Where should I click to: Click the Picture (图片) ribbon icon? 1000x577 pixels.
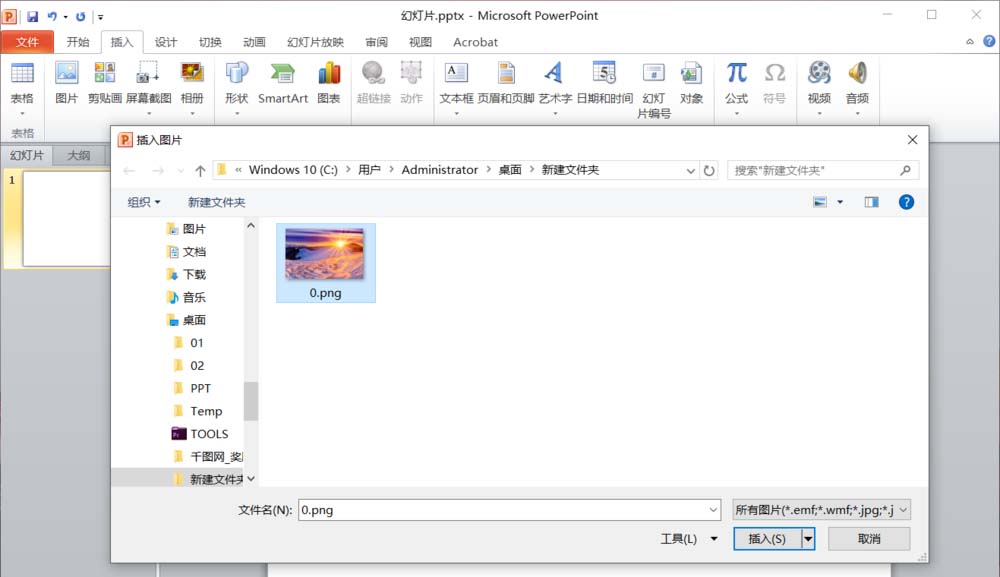[x=66, y=83]
